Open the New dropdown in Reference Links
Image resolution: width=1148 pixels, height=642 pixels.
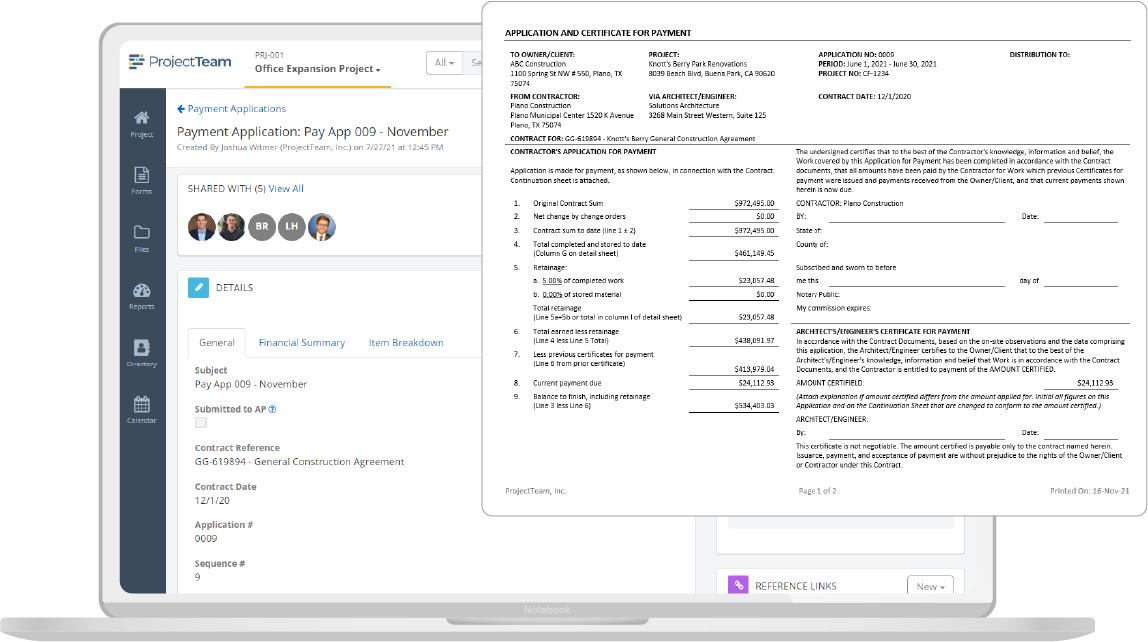(930, 586)
